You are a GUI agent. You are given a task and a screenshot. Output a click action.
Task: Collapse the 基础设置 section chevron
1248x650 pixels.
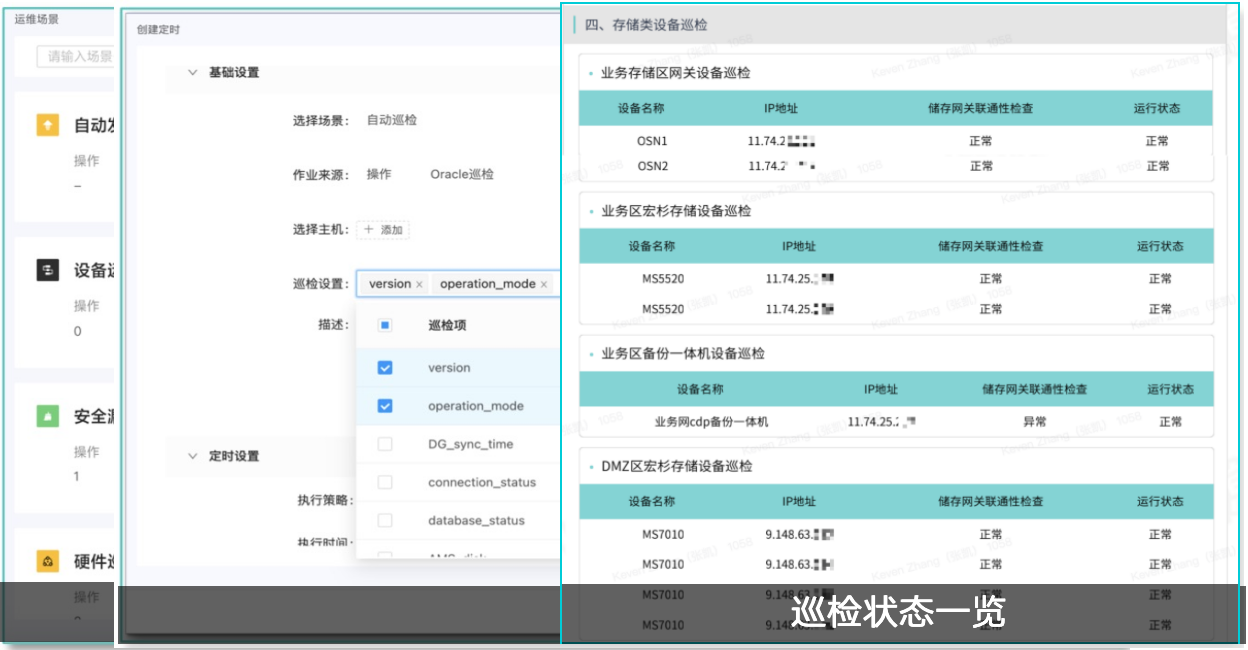tap(193, 73)
